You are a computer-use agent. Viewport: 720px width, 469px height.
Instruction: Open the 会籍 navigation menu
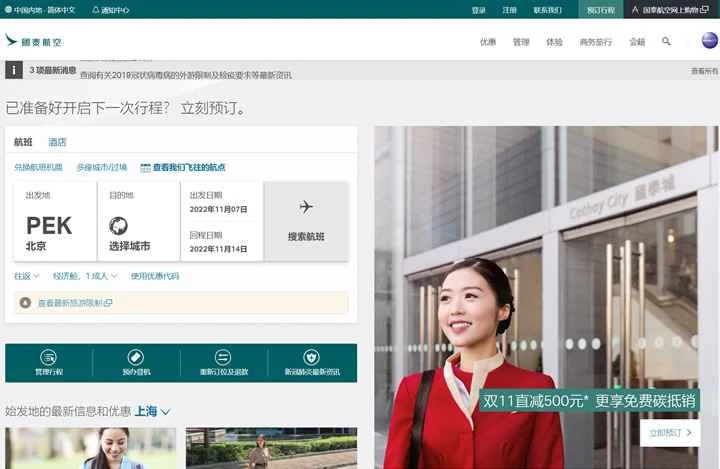tap(637, 42)
